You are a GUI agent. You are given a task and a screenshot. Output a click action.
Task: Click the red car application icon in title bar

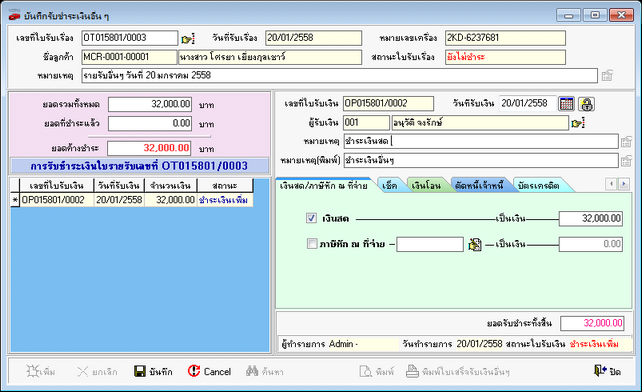pyautogui.click(x=14, y=16)
